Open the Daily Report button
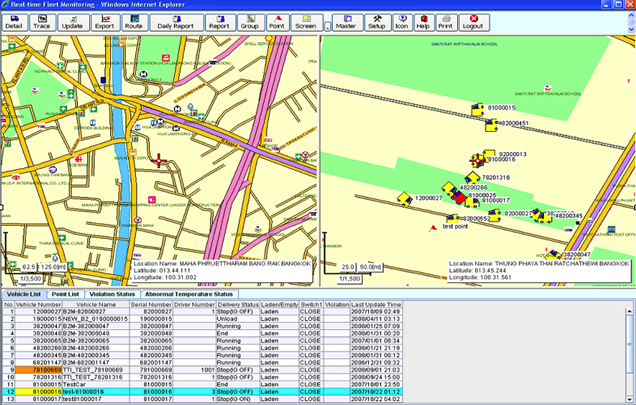 176,22
